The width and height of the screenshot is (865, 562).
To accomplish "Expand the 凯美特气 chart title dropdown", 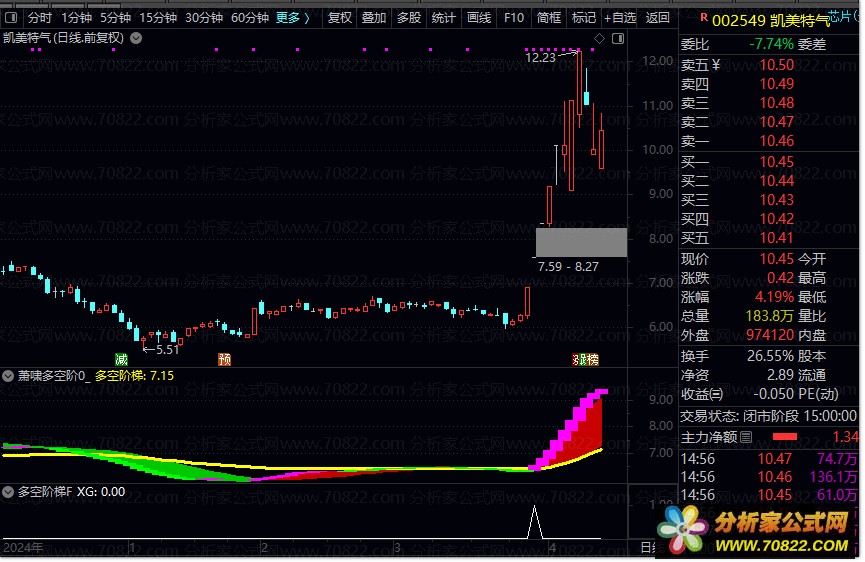I will 136,38.
